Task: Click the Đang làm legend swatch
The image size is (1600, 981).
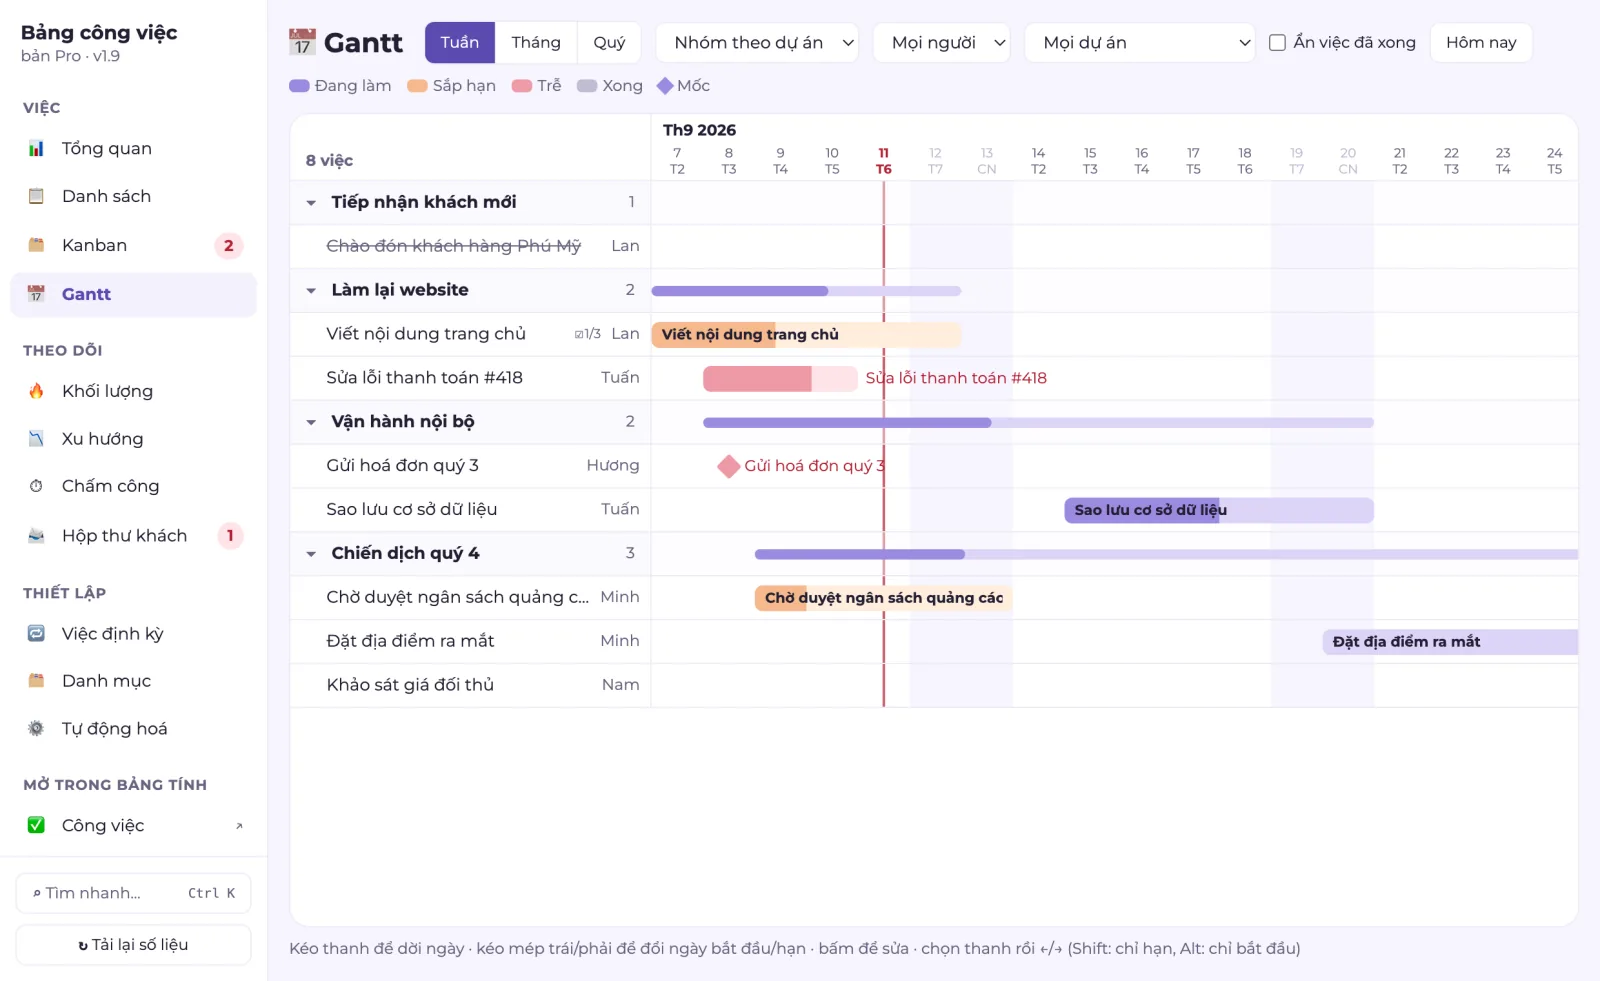Action: (299, 86)
